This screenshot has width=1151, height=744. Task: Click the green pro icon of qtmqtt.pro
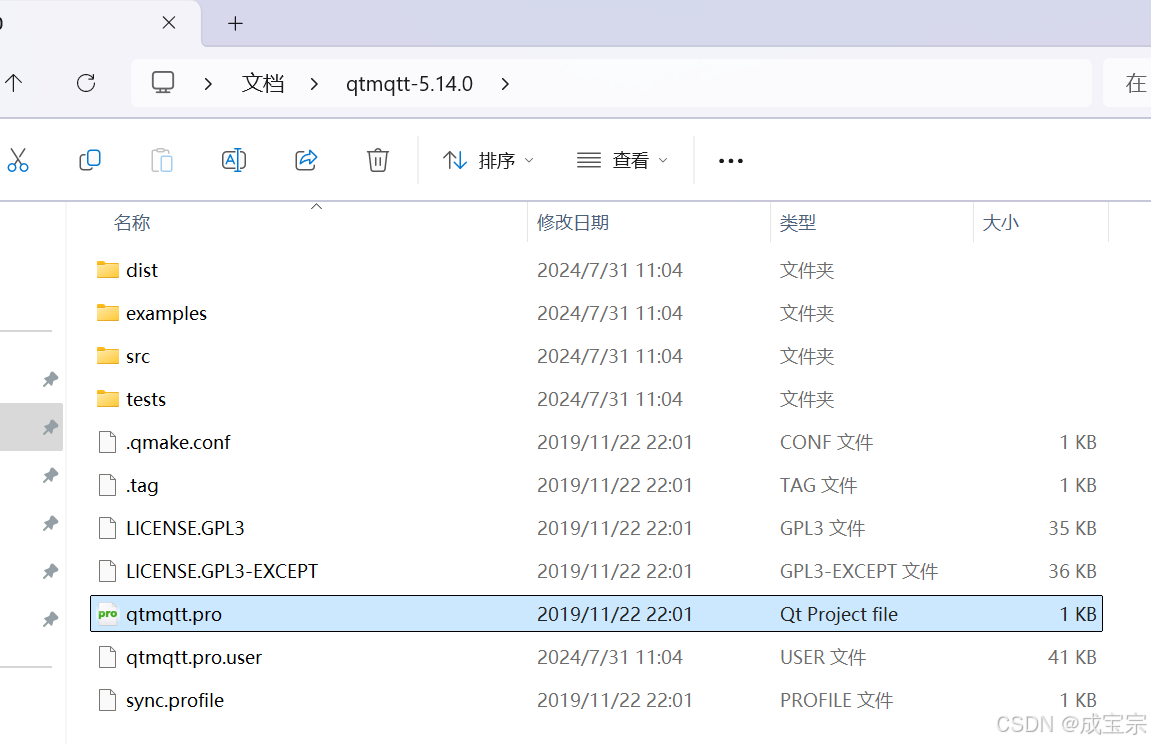[107, 613]
